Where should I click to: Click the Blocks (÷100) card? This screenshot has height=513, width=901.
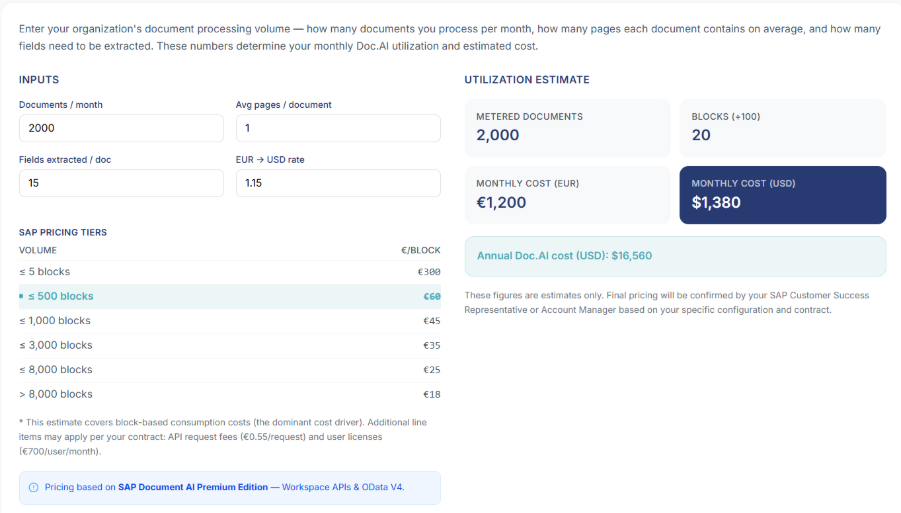click(x=783, y=128)
